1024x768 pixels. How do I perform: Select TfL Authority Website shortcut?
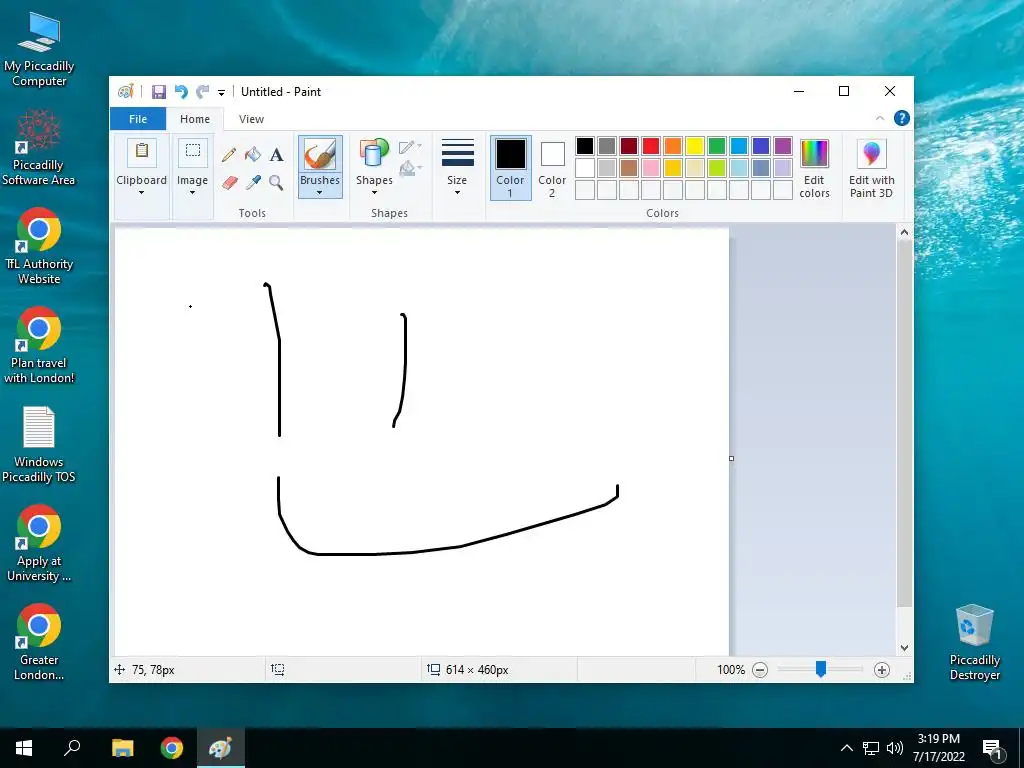pyautogui.click(x=39, y=247)
